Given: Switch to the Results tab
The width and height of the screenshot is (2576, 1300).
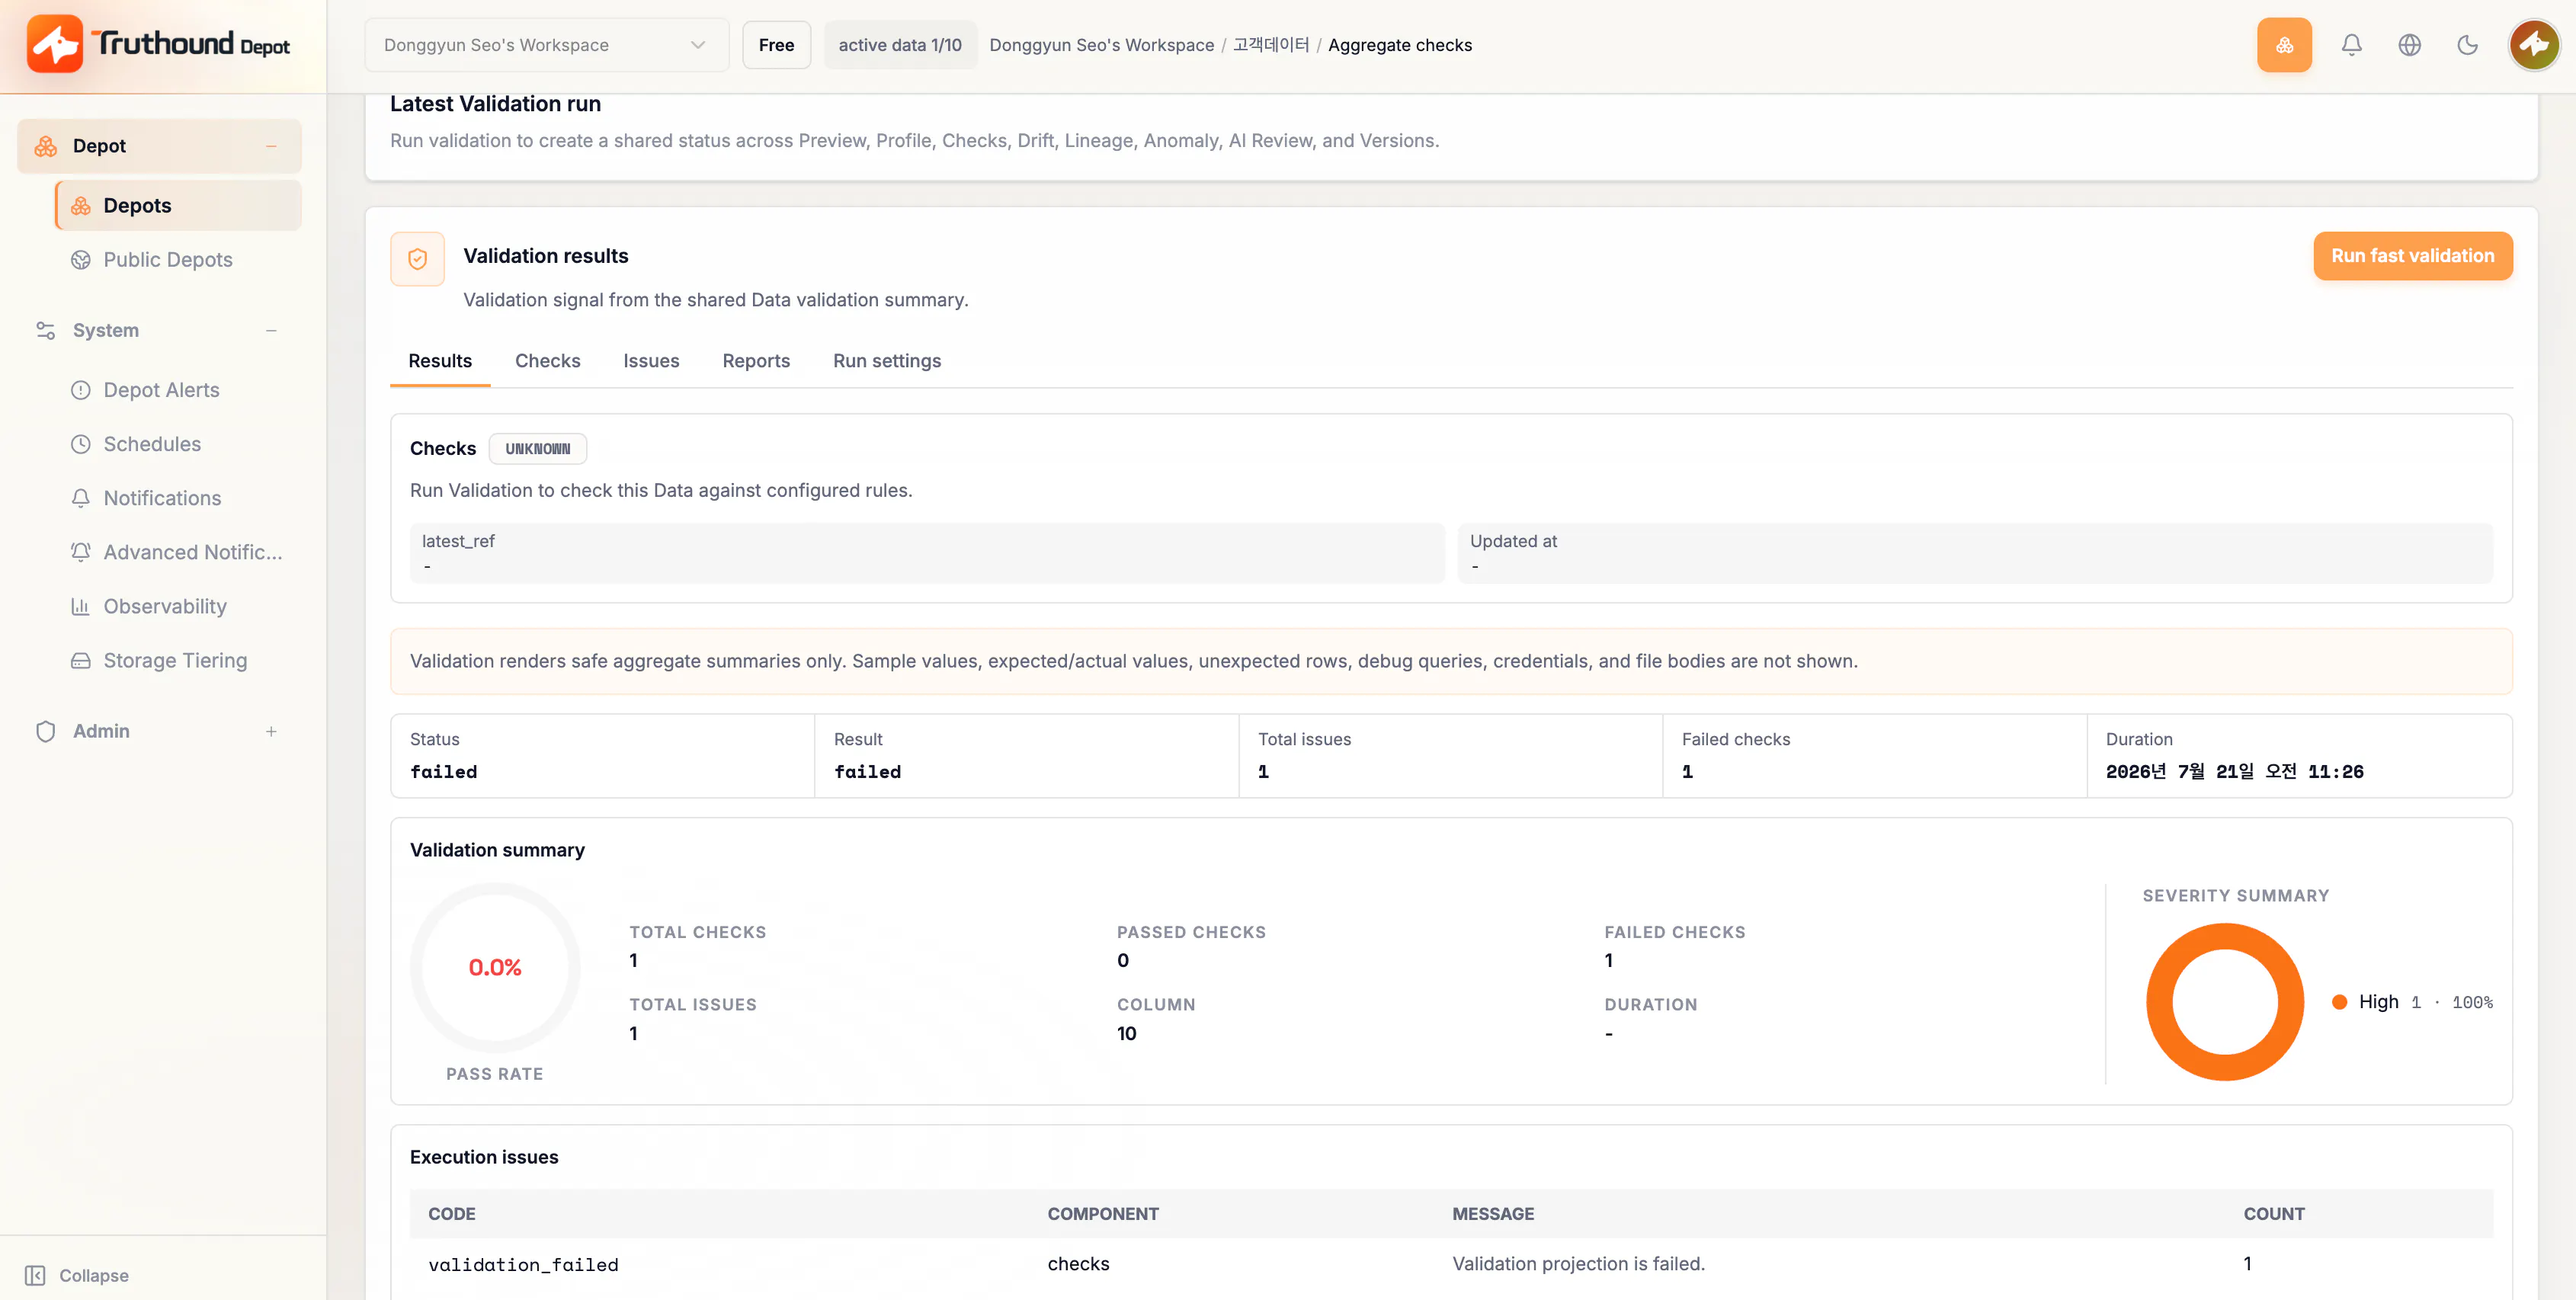Looking at the screenshot, I should pyautogui.click(x=440, y=361).
